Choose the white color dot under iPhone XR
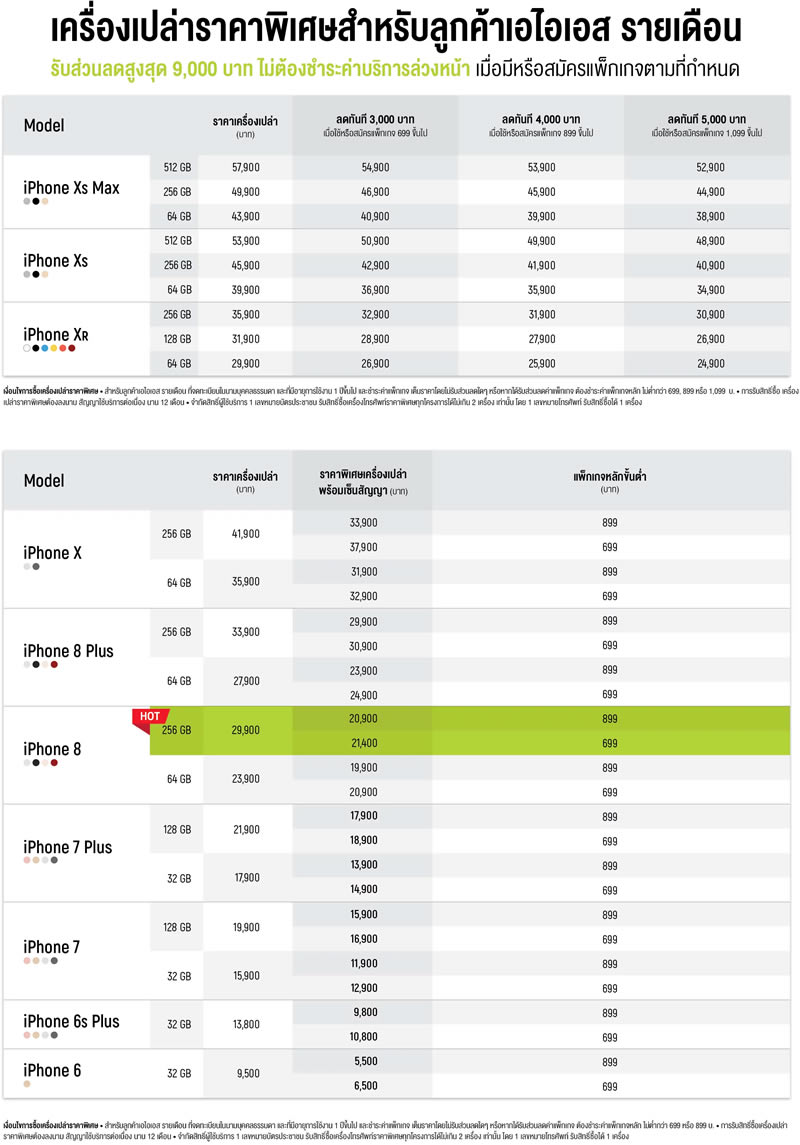800x1145 pixels. coord(27,348)
